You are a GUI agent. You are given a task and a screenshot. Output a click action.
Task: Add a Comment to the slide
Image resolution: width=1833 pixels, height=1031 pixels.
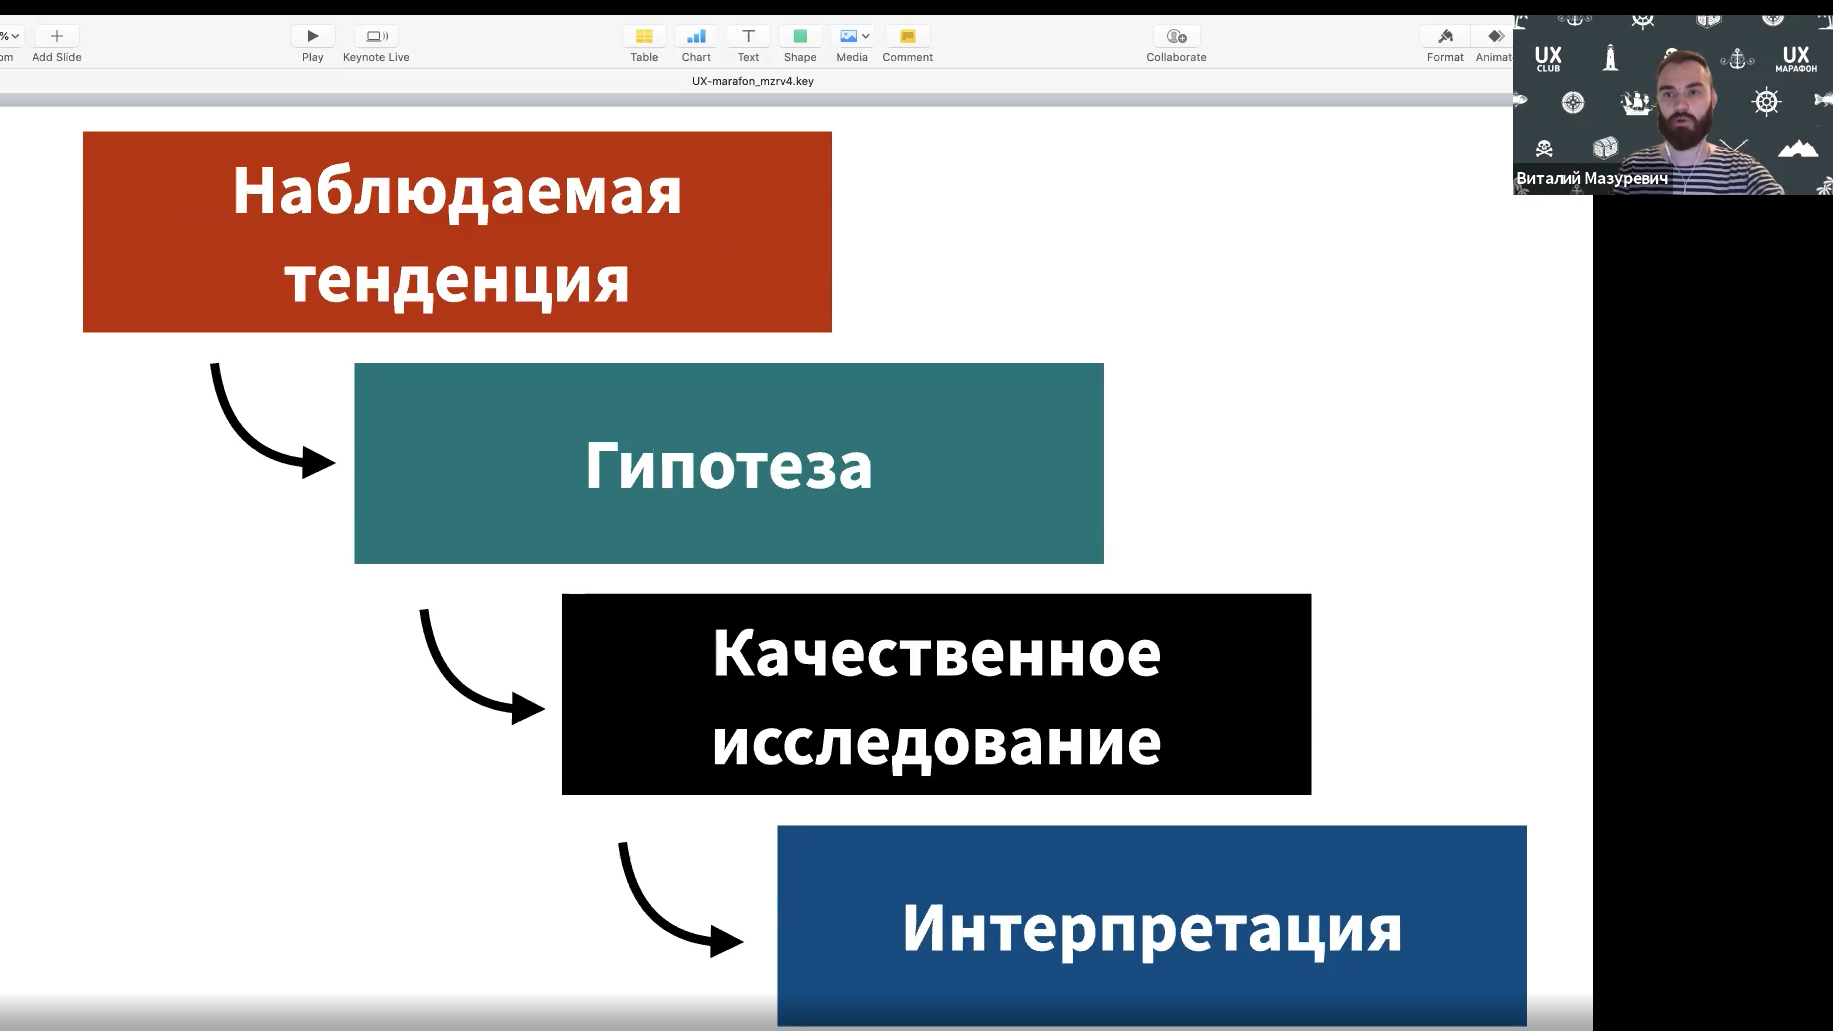click(x=907, y=37)
